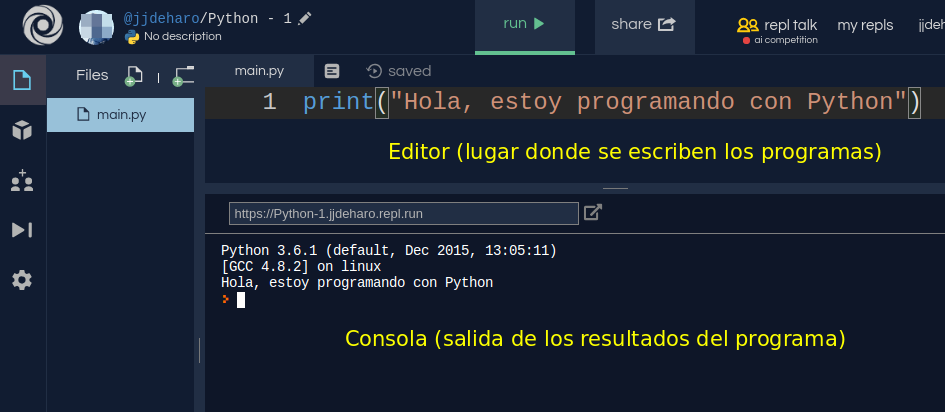This screenshot has height=412, width=945.
Task: Open the saved history indicator
Action: click(x=399, y=71)
